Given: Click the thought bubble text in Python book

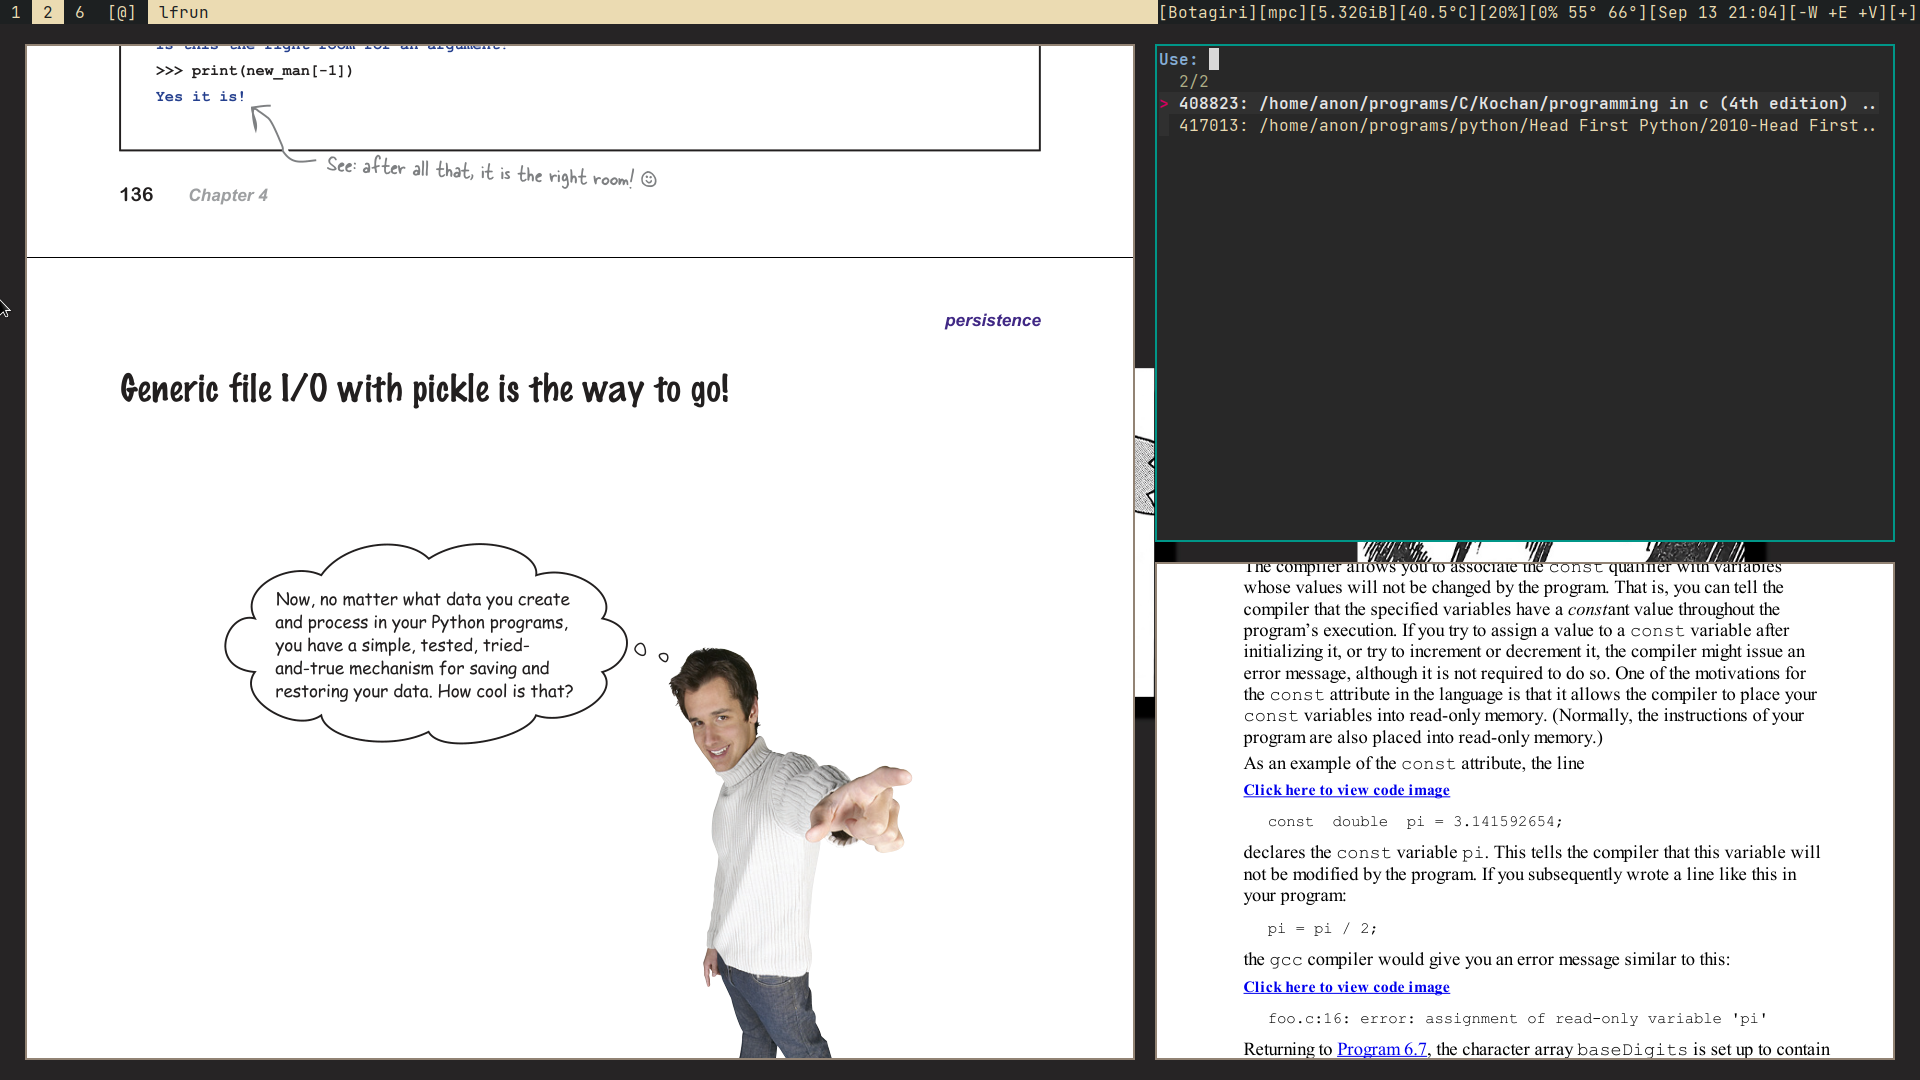Looking at the screenshot, I should (x=424, y=645).
